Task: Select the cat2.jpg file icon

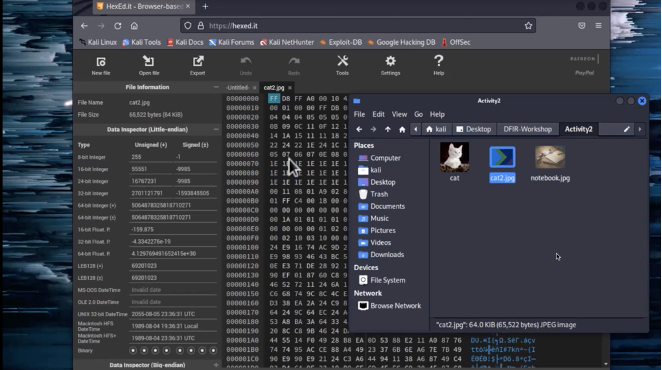Action: click(502, 157)
